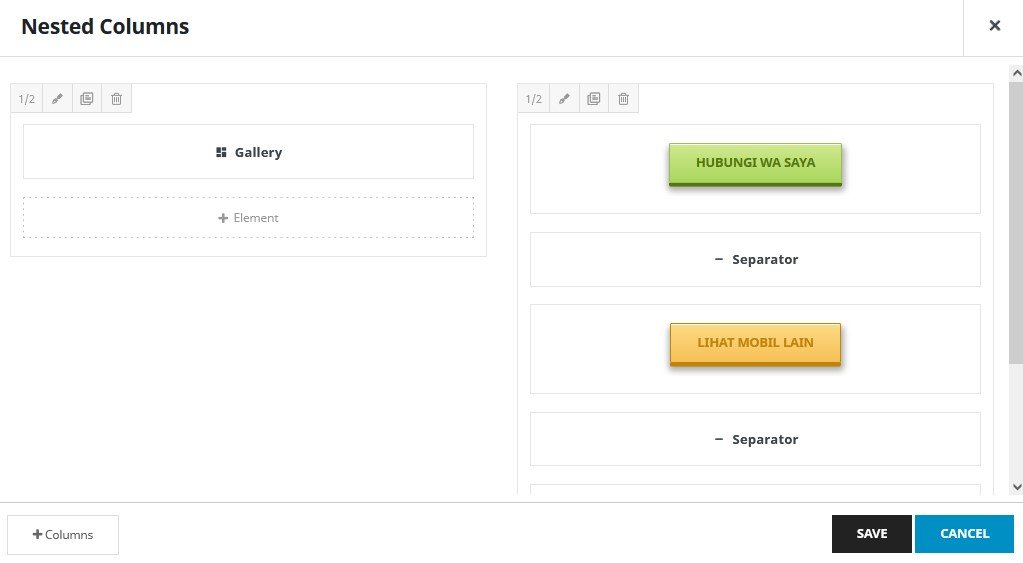The height and width of the screenshot is (563, 1023).
Task: Close the Nested Columns dialog
Action: tap(994, 26)
